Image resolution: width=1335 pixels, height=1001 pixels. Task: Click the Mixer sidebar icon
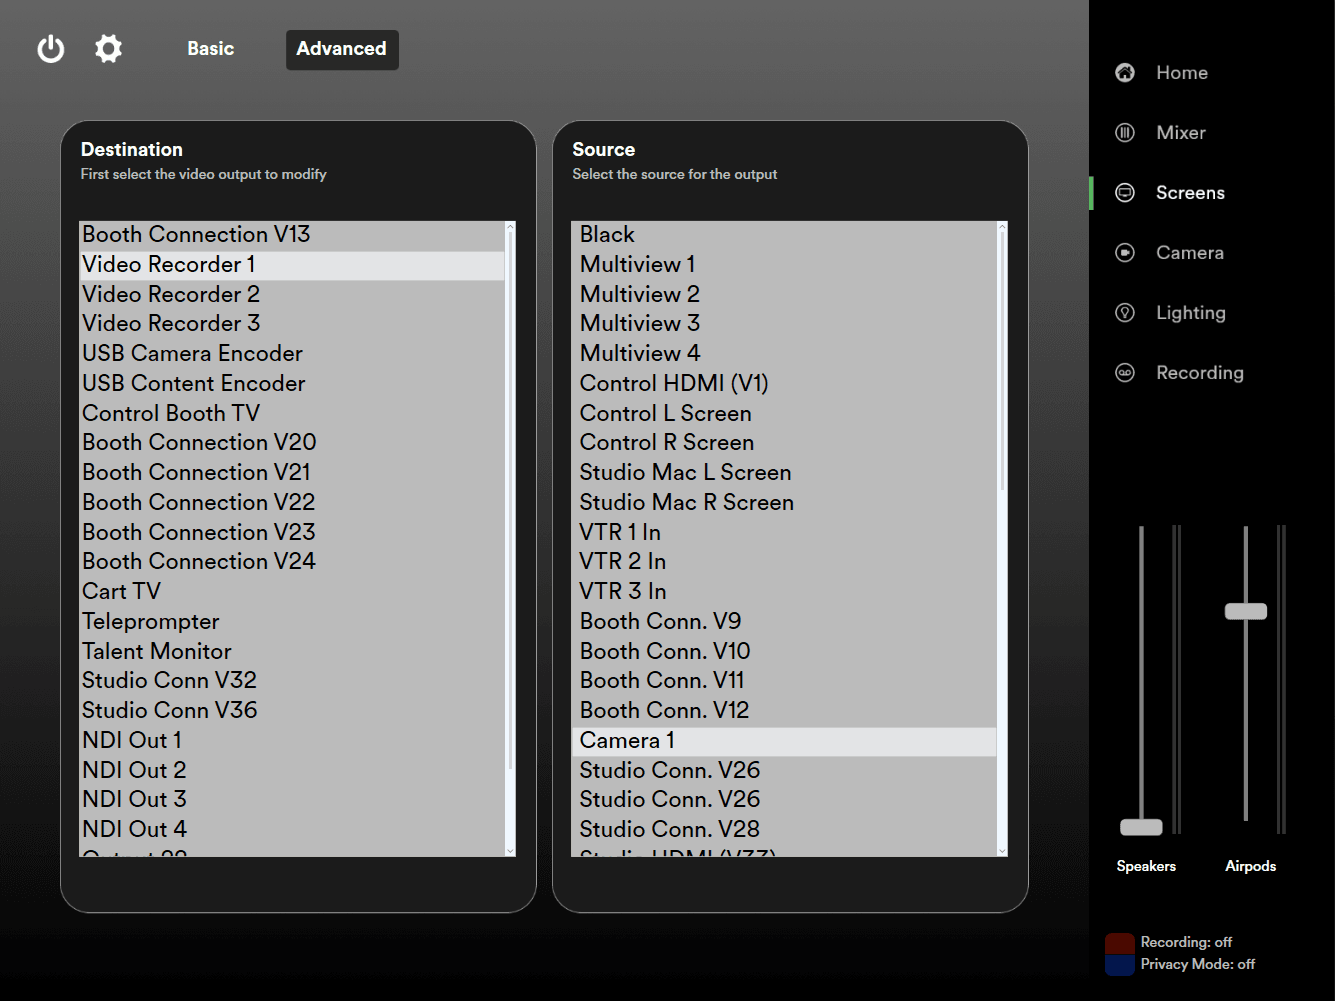1125,132
